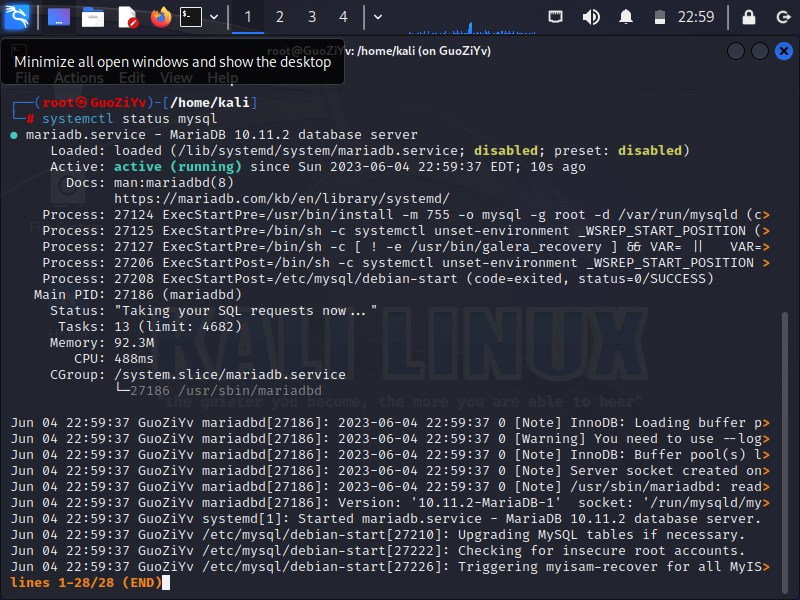Launch Firefox from the panel

pos(161,17)
